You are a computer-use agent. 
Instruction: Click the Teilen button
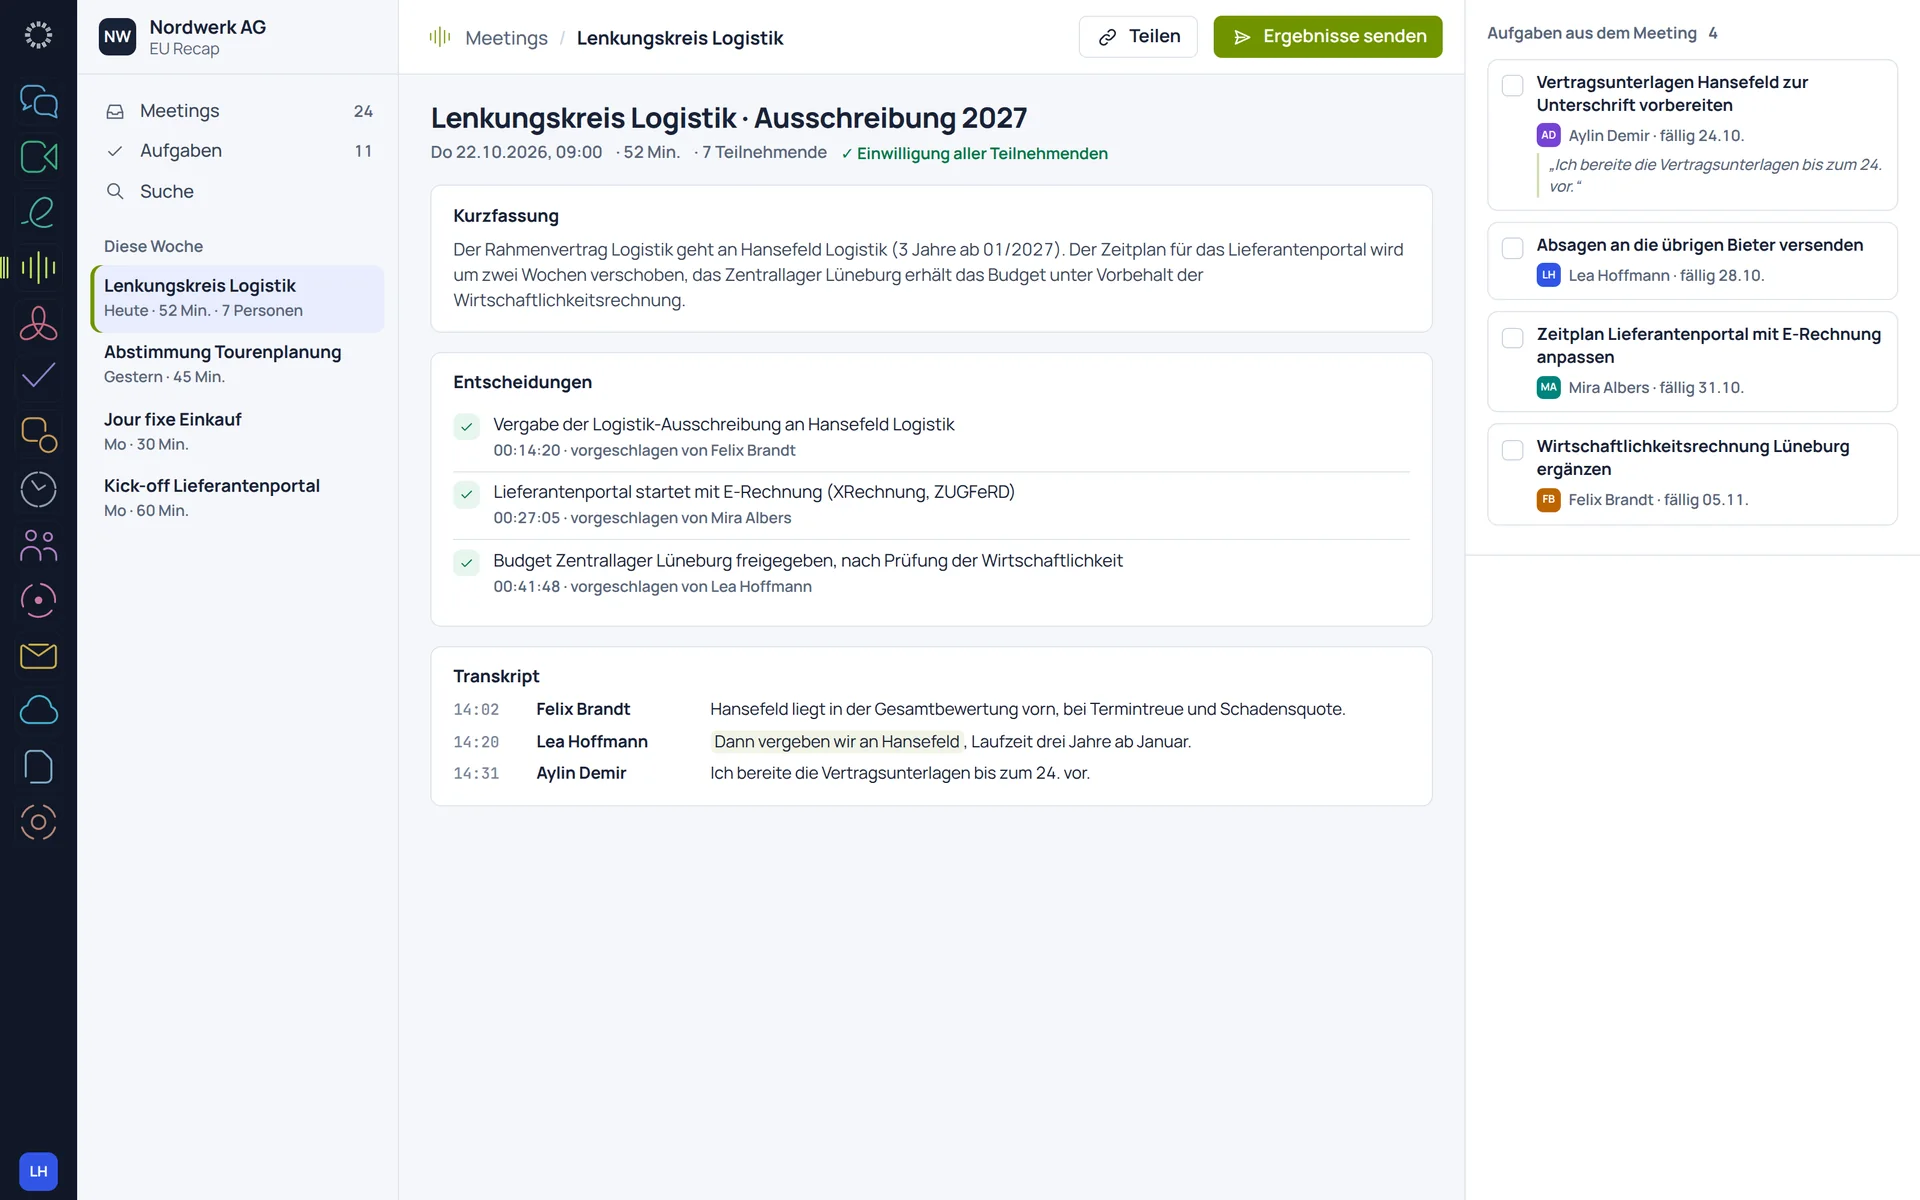(x=1138, y=37)
